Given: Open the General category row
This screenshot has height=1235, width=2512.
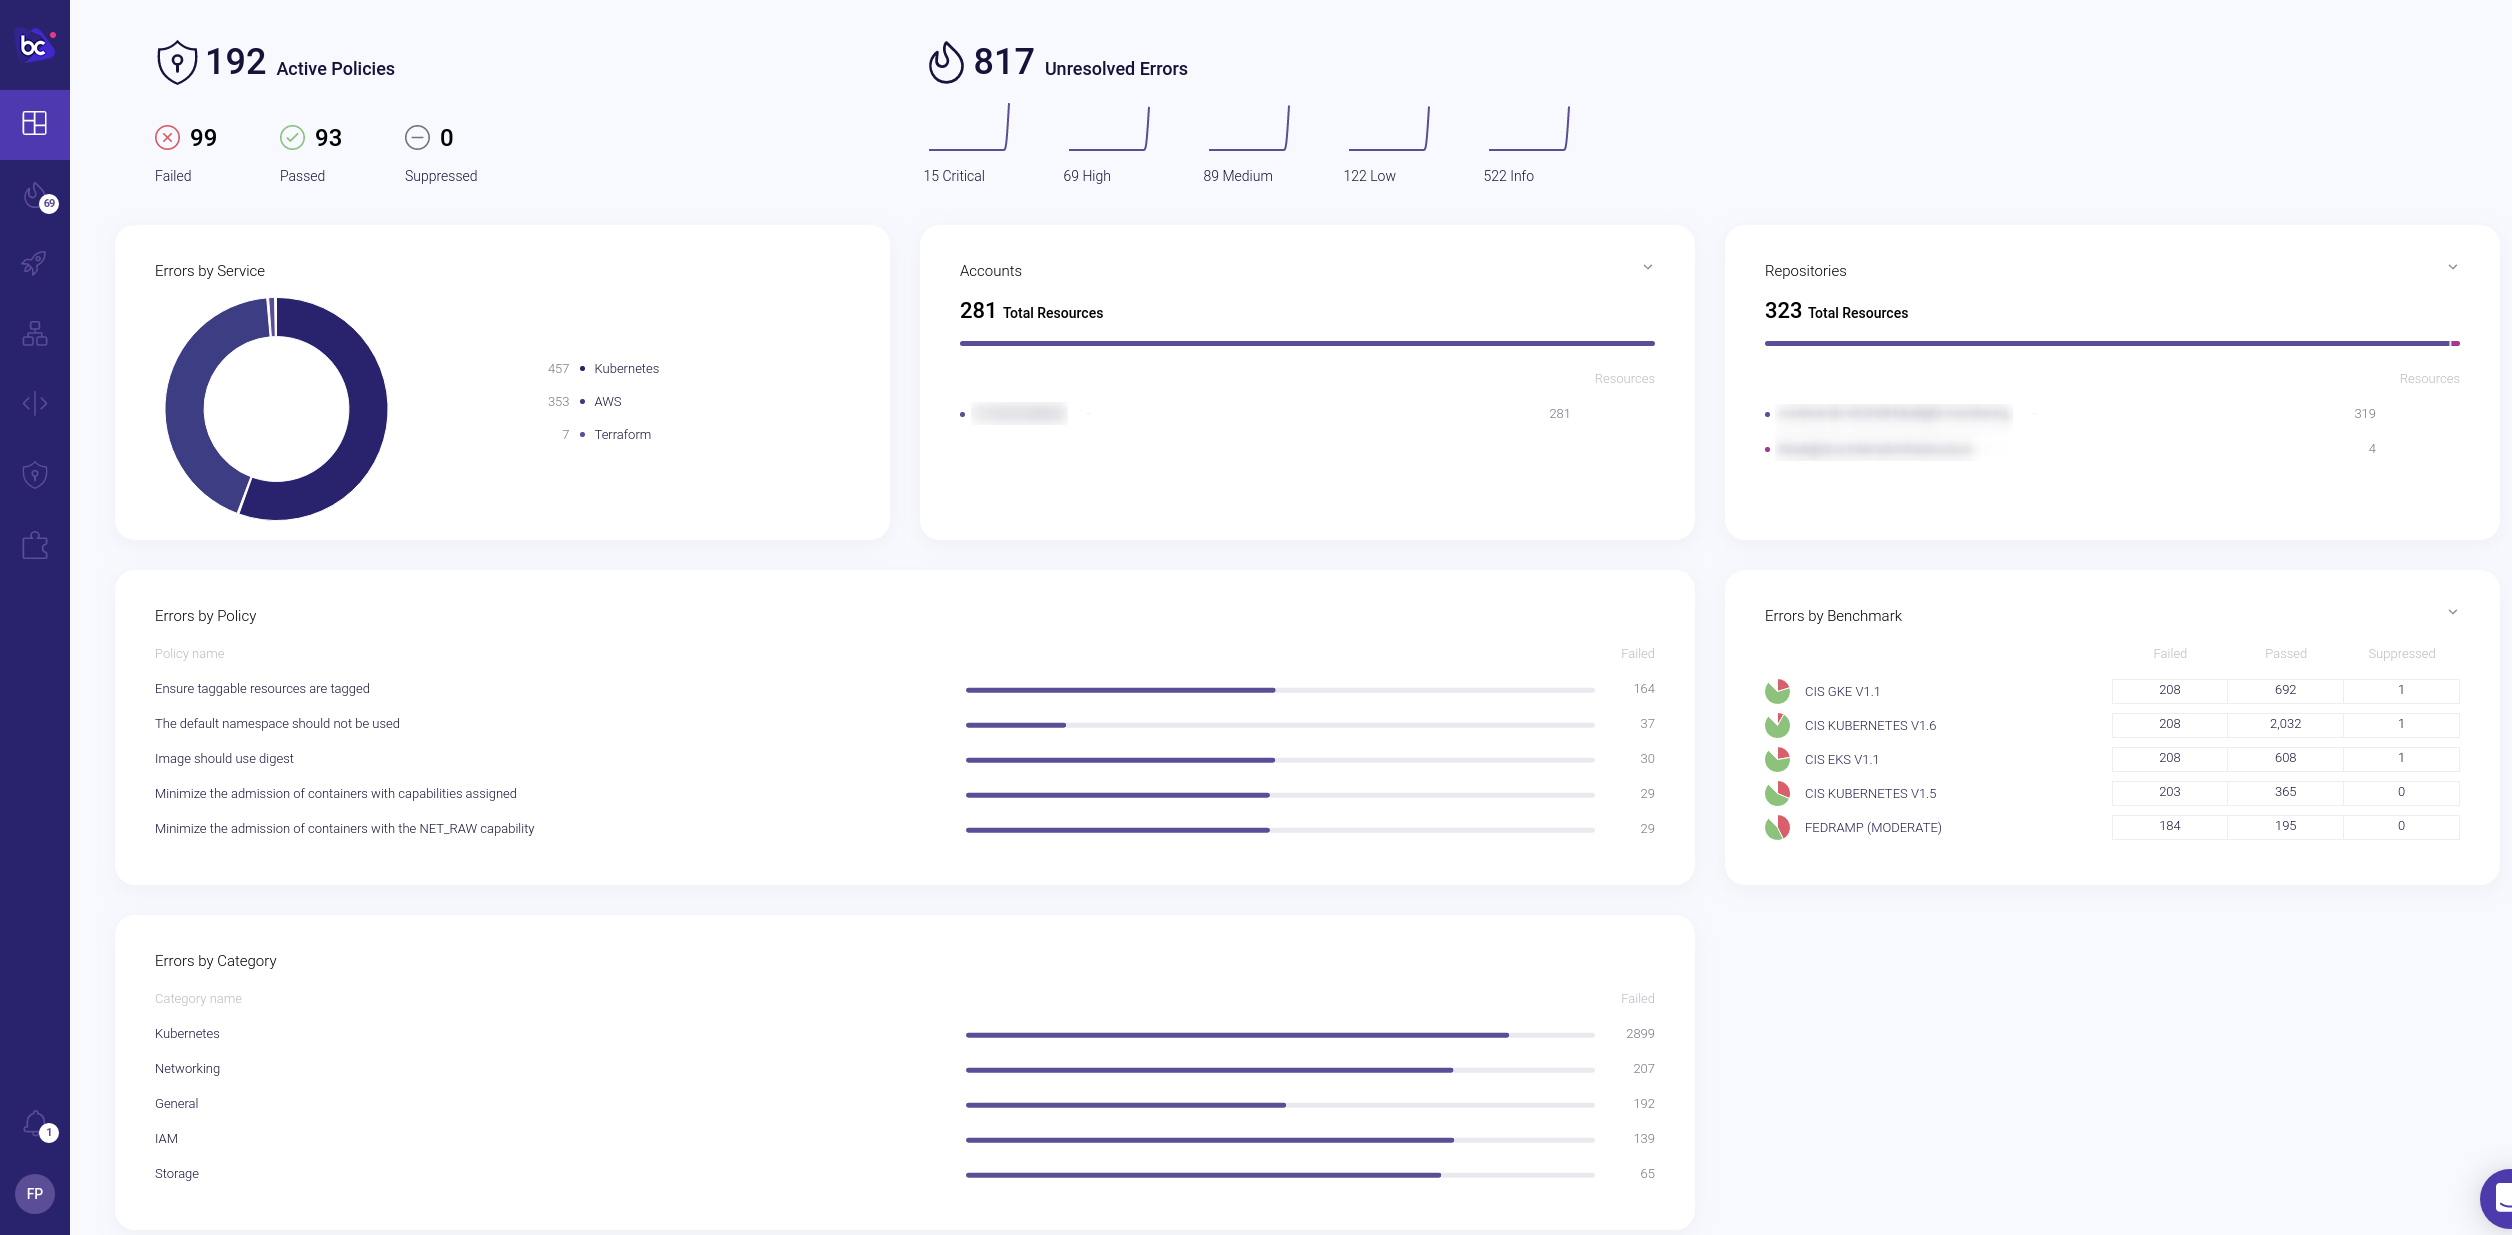Looking at the screenshot, I should pos(905,1104).
